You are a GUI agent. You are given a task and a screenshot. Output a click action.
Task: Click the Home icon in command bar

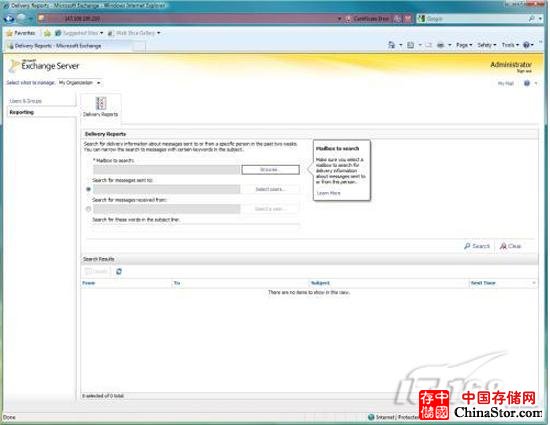tap(391, 45)
